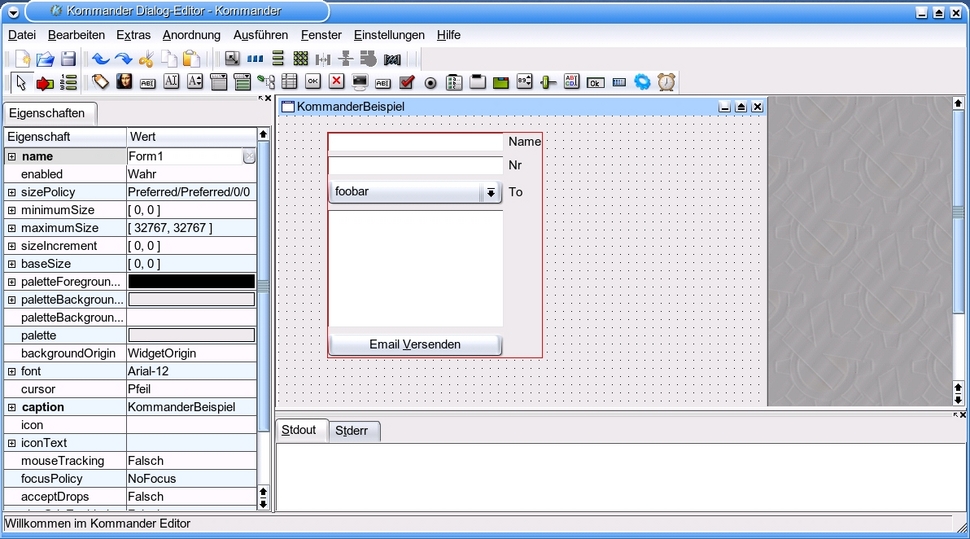Select the checkbox widget tool in toolbar
Image resolution: width=970 pixels, height=539 pixels.
407,82
